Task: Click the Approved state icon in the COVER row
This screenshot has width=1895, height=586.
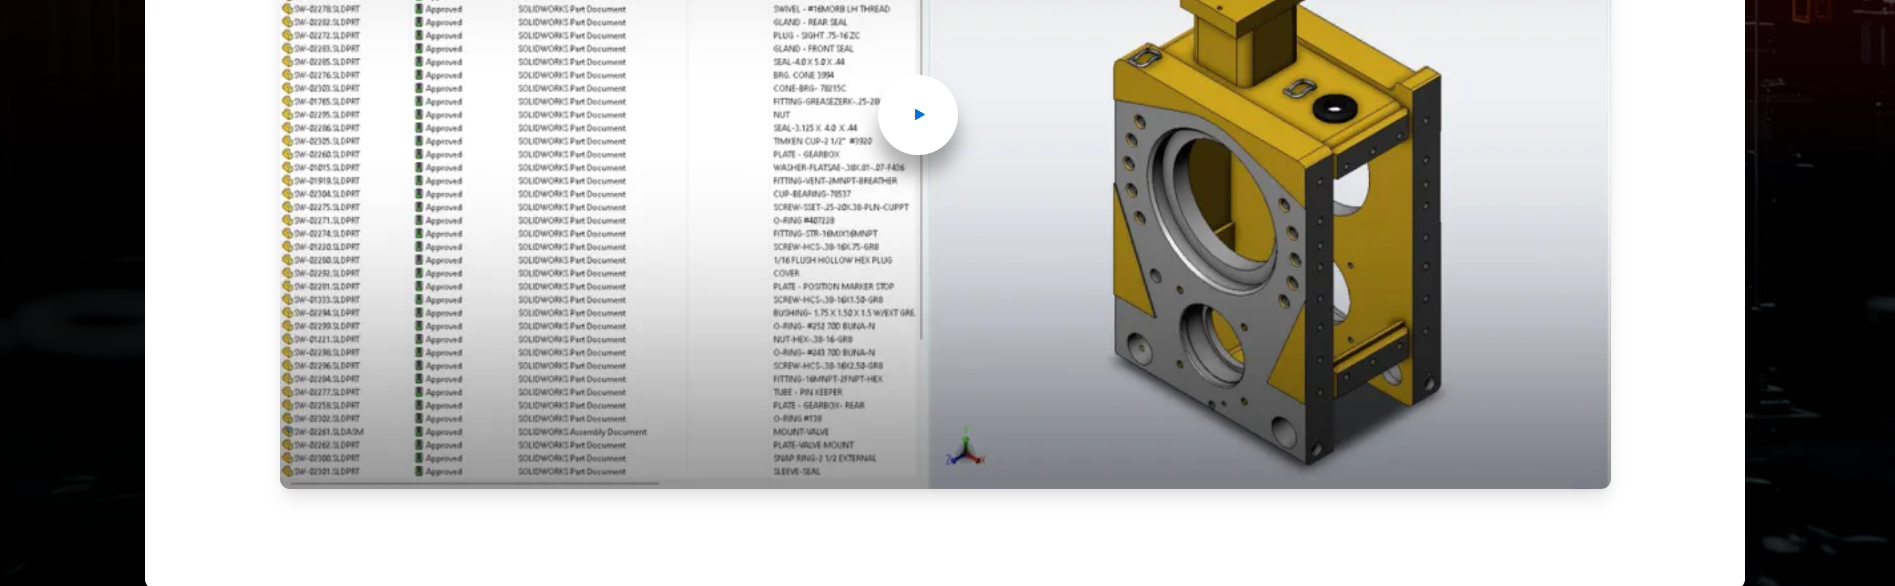Action: (419, 273)
